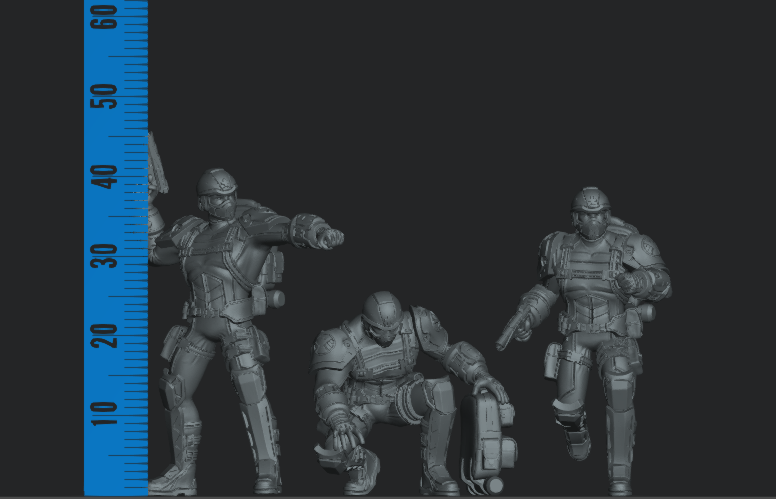Image resolution: width=776 pixels, height=499 pixels.
Task: Select the left soldier's thigh holster
Action: (x=172, y=345)
